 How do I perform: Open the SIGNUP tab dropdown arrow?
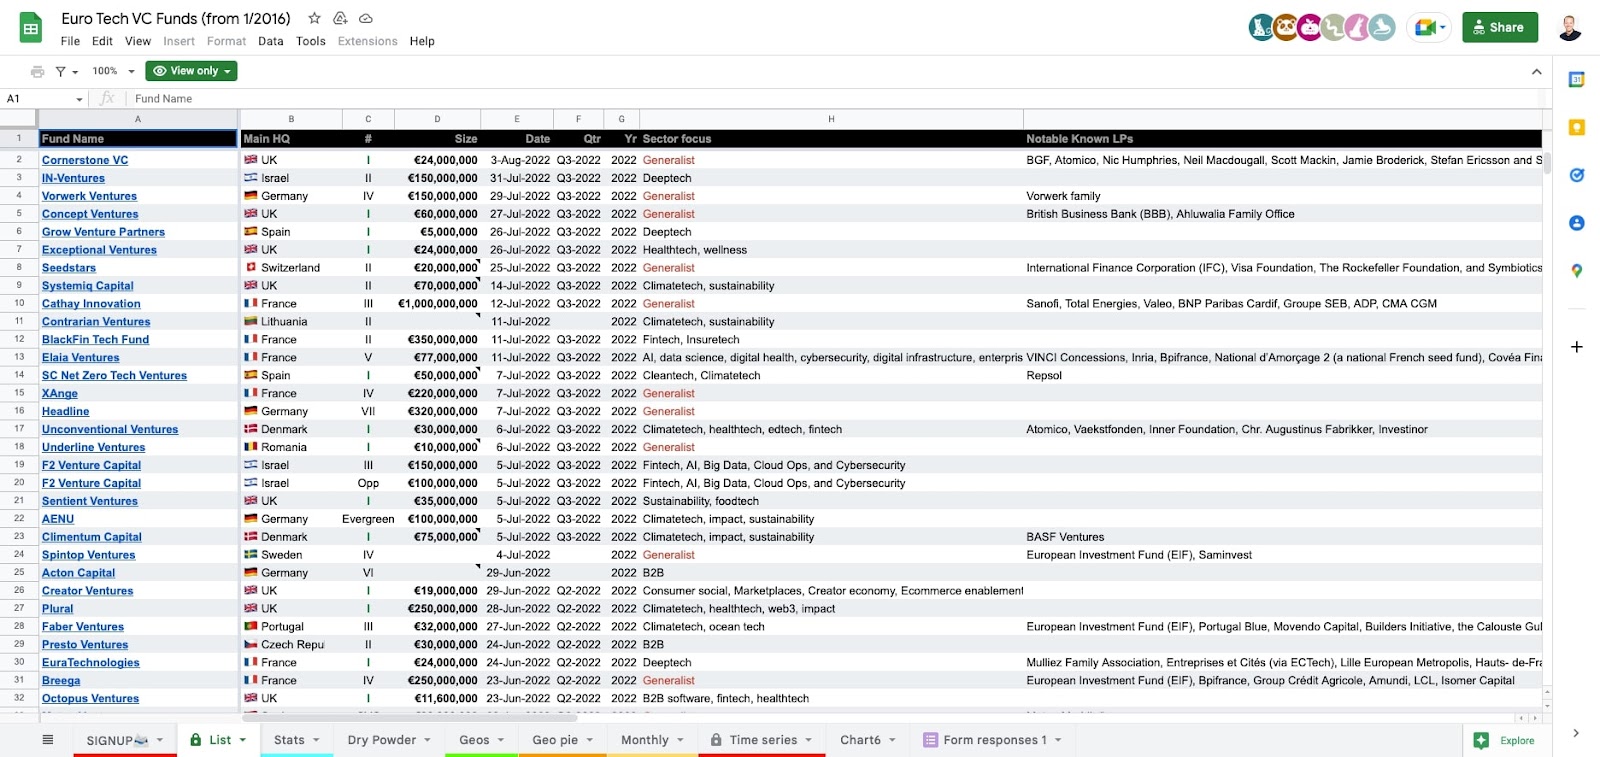click(159, 740)
